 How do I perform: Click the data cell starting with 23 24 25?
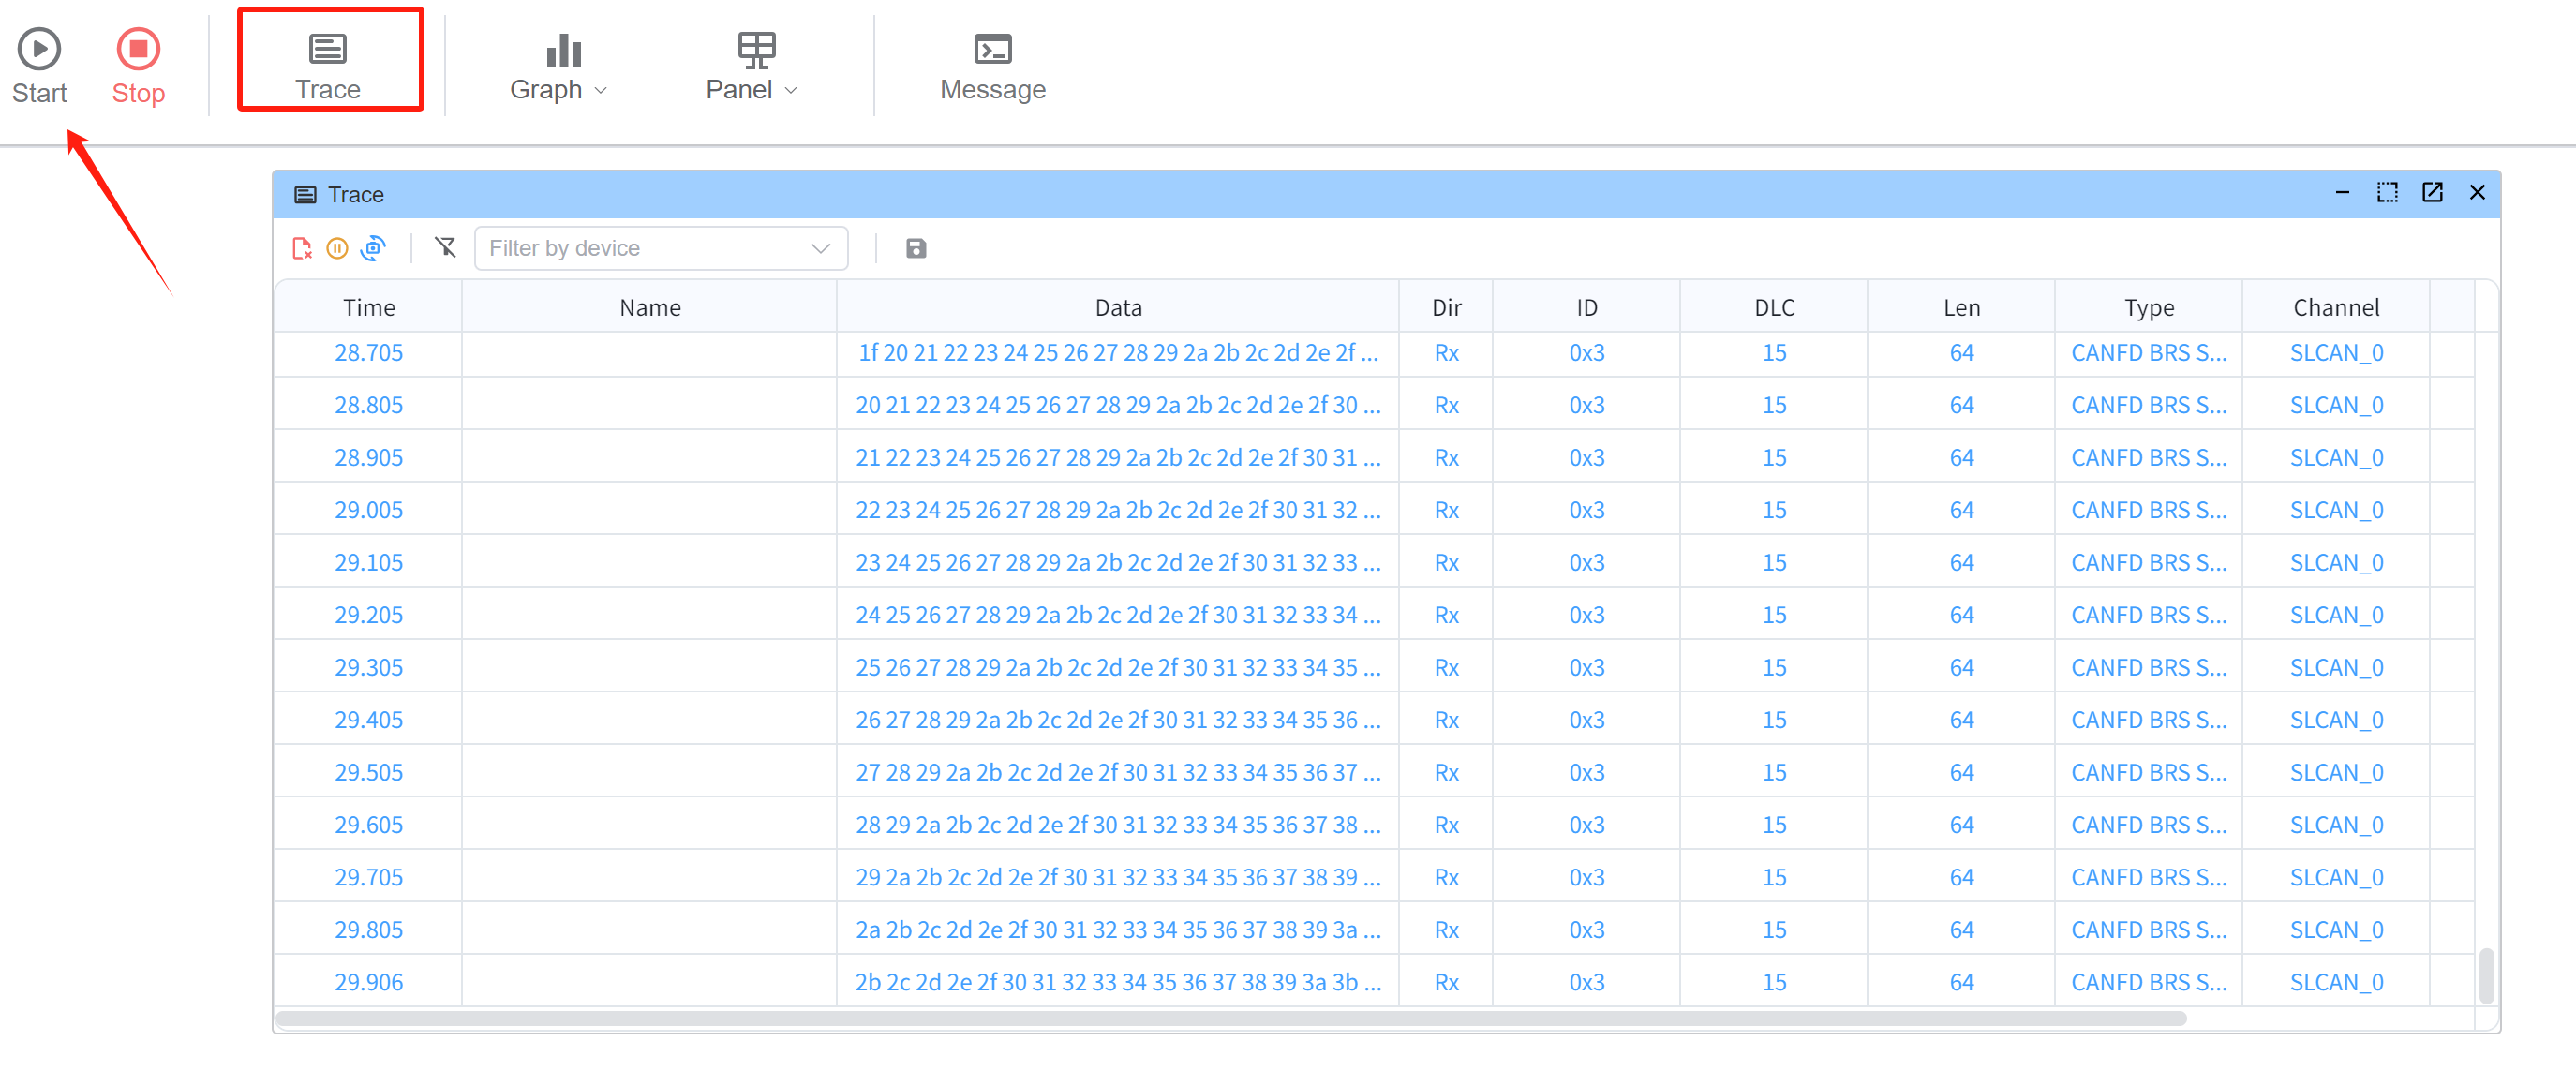[x=1118, y=563]
